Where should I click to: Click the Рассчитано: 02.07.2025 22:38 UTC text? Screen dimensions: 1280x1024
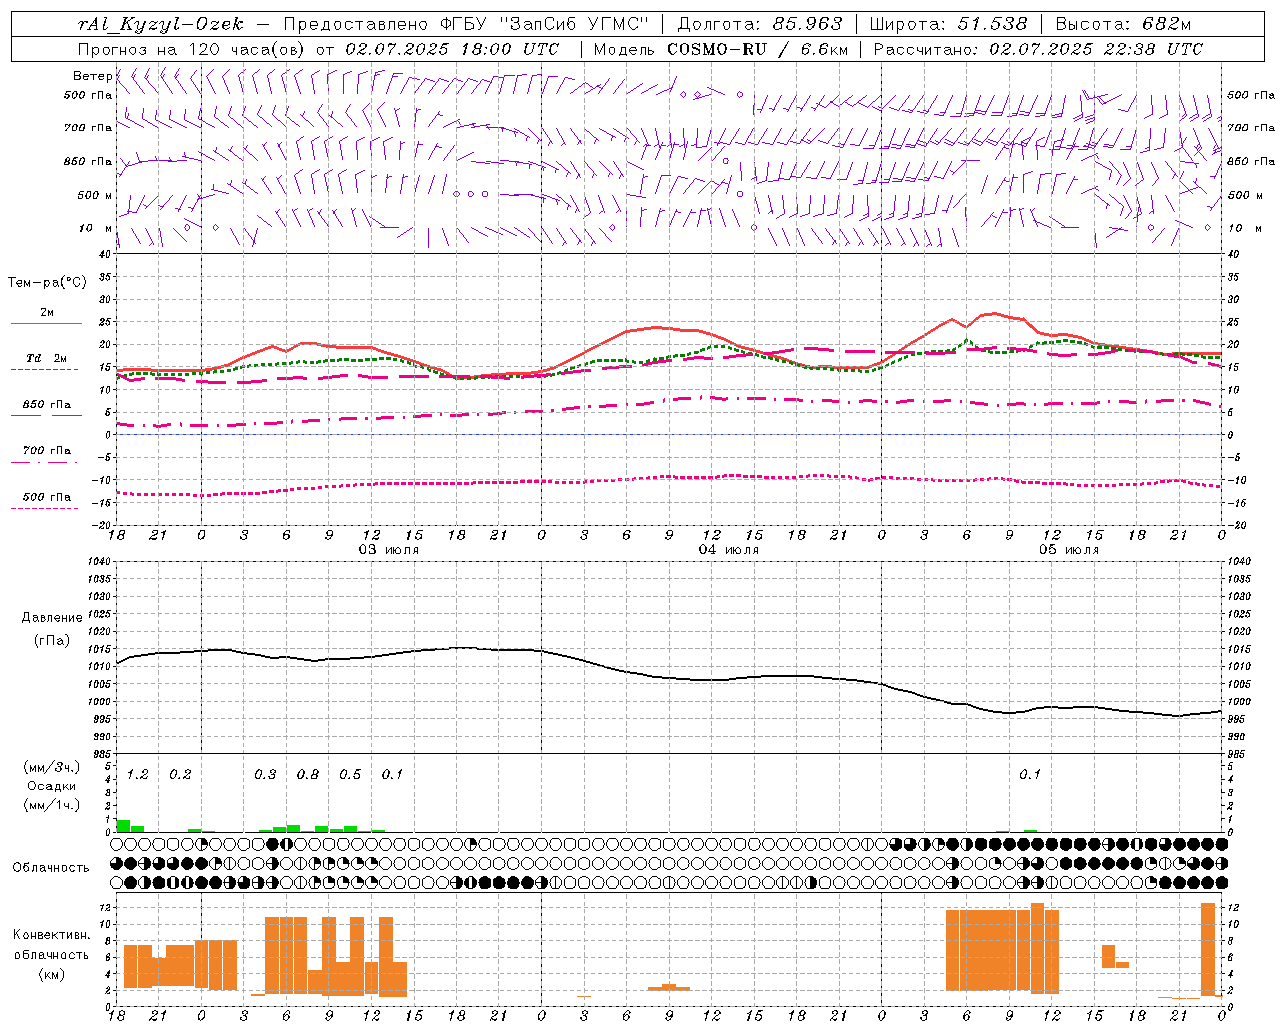[x=1038, y=49]
